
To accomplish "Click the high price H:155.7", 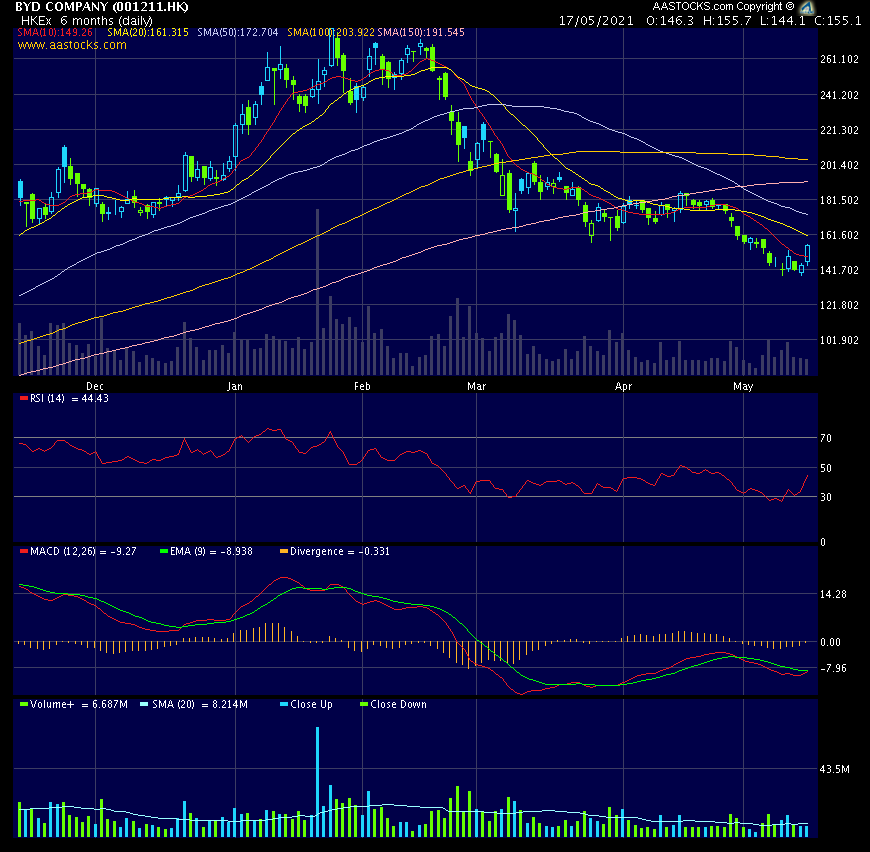I will [727, 21].
